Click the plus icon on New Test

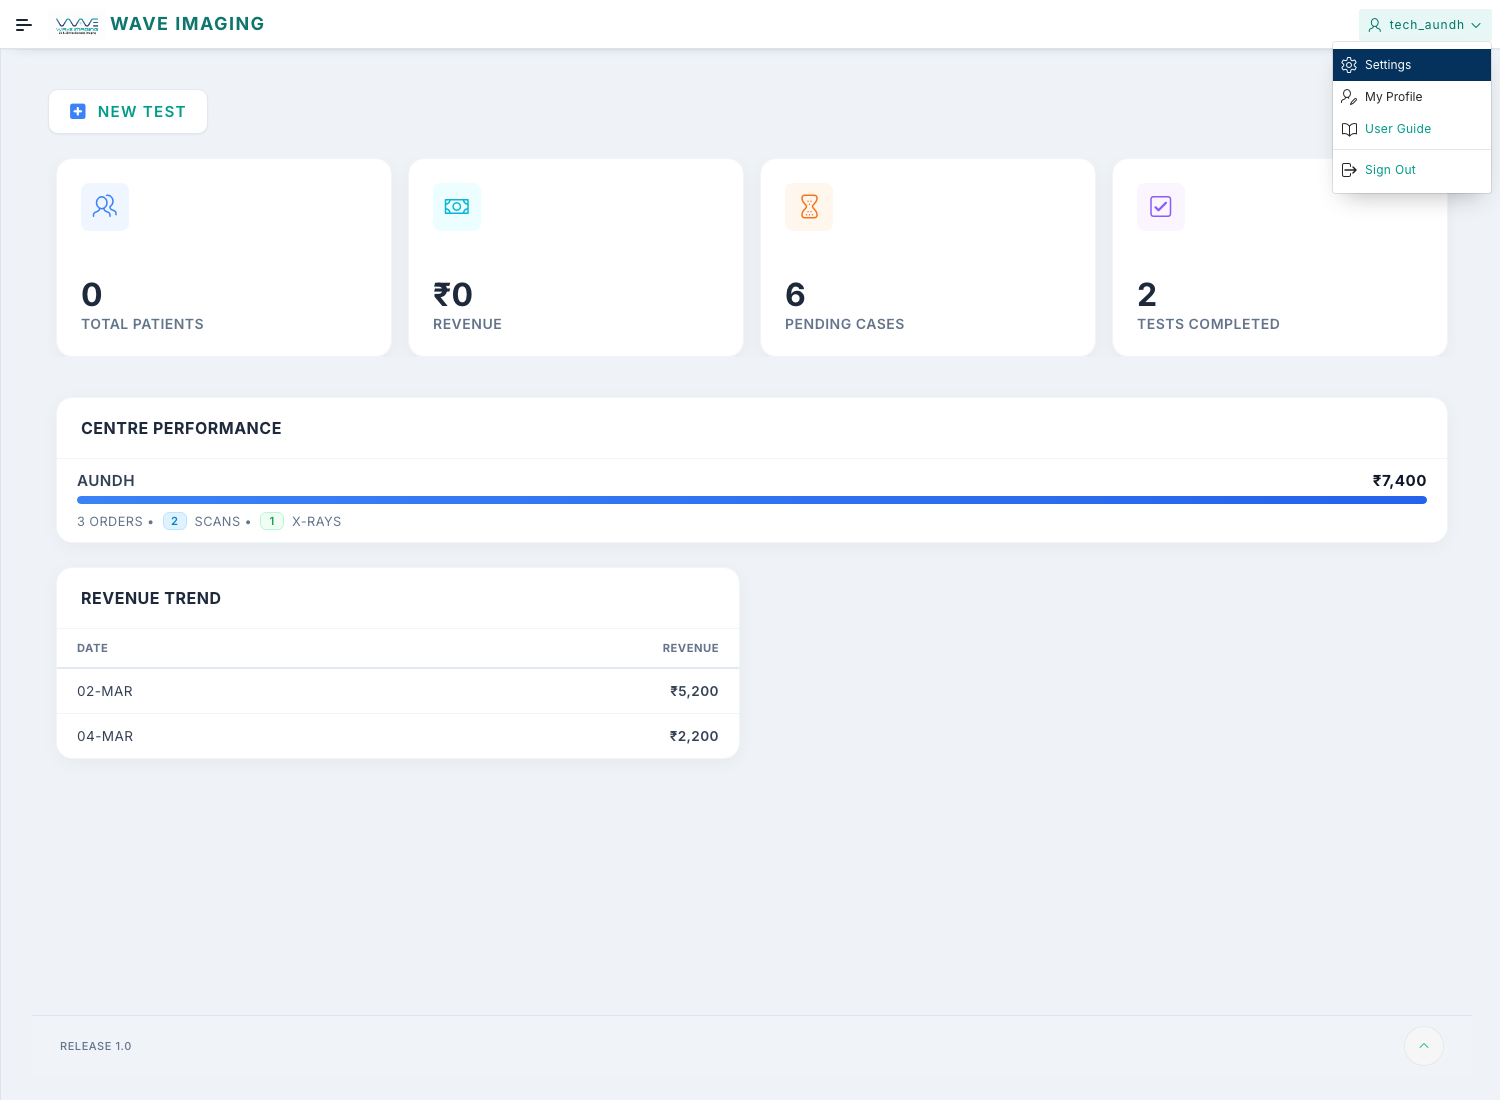click(x=78, y=112)
